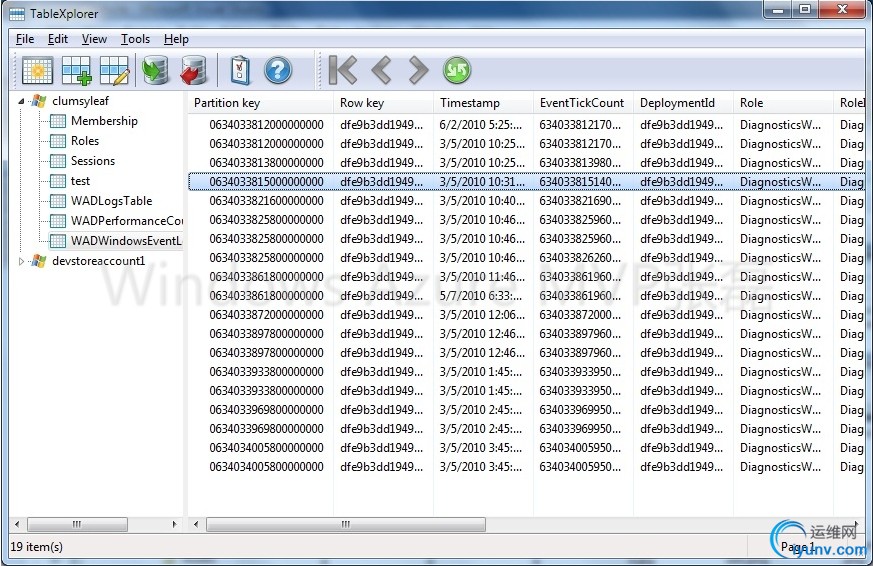This screenshot has height=566, width=873.
Task: Click the tree panel horizontal scrollbar thumb
Action: (77, 524)
